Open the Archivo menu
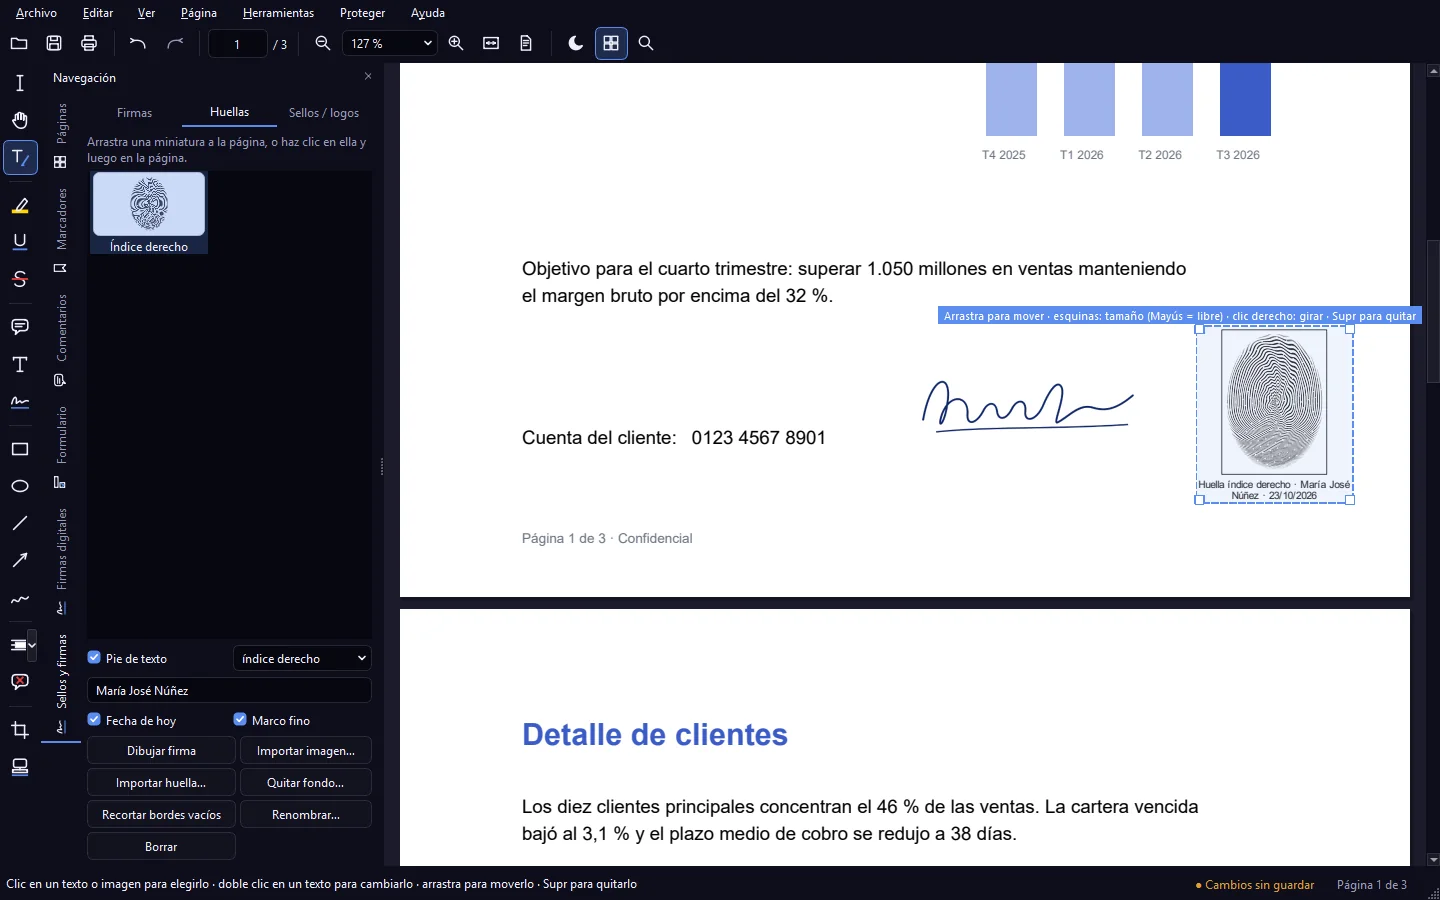1440x900 pixels. (x=36, y=13)
